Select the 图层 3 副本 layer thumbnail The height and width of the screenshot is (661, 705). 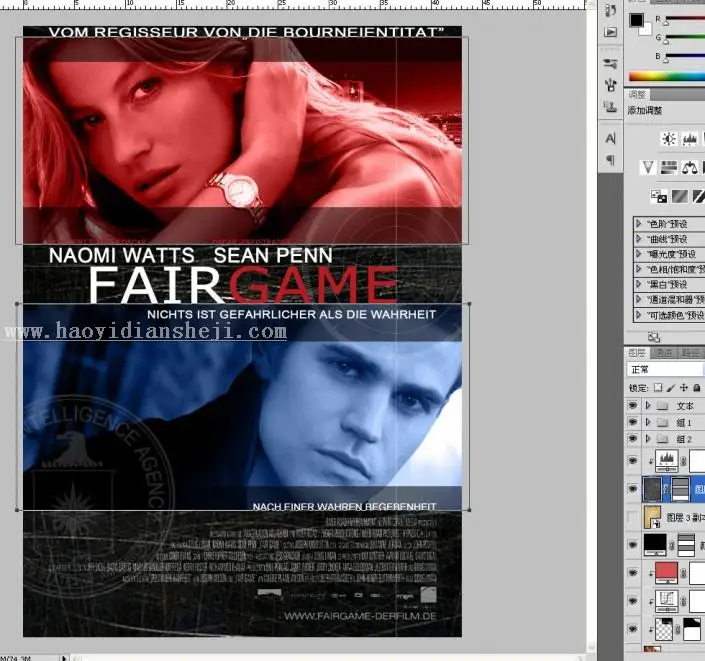click(x=652, y=517)
